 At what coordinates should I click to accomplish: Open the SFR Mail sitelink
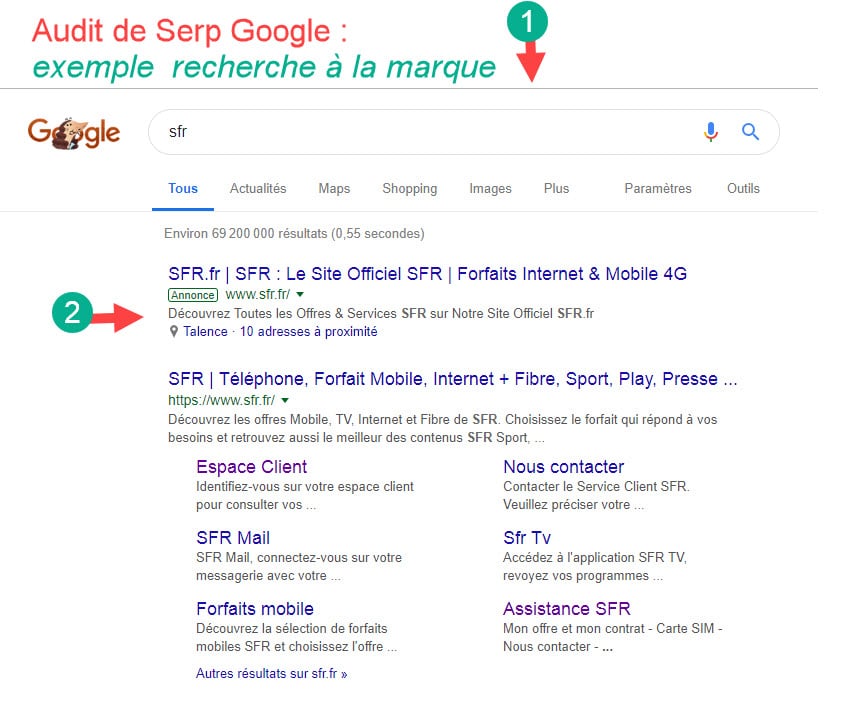coord(232,538)
